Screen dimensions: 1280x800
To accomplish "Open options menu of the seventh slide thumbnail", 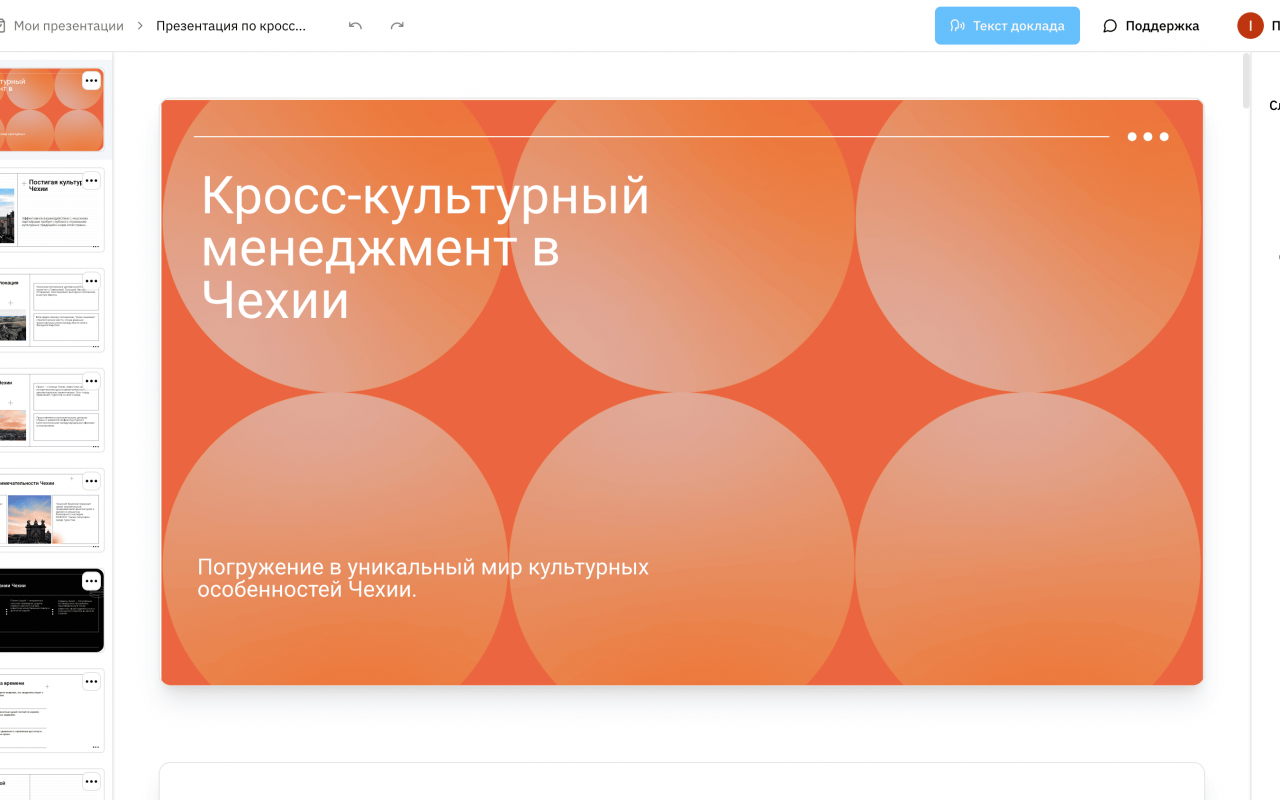I will 91,682.
